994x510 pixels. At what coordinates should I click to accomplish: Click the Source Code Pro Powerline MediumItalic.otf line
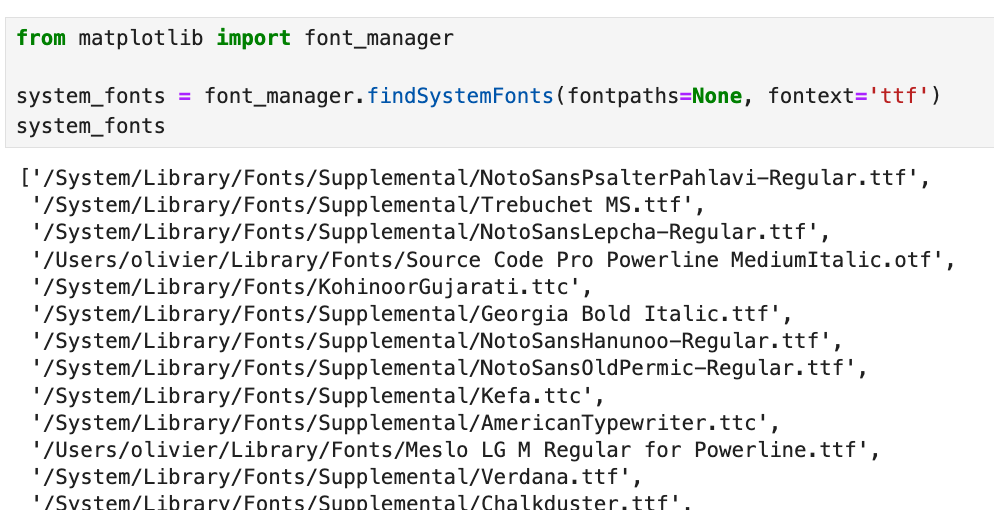(x=494, y=260)
